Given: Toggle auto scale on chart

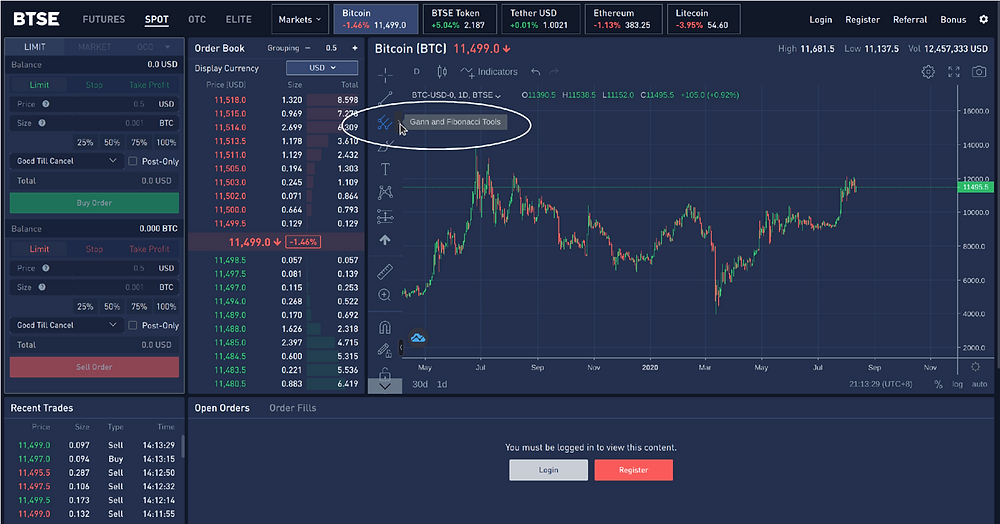Looking at the screenshot, I should click(980, 384).
